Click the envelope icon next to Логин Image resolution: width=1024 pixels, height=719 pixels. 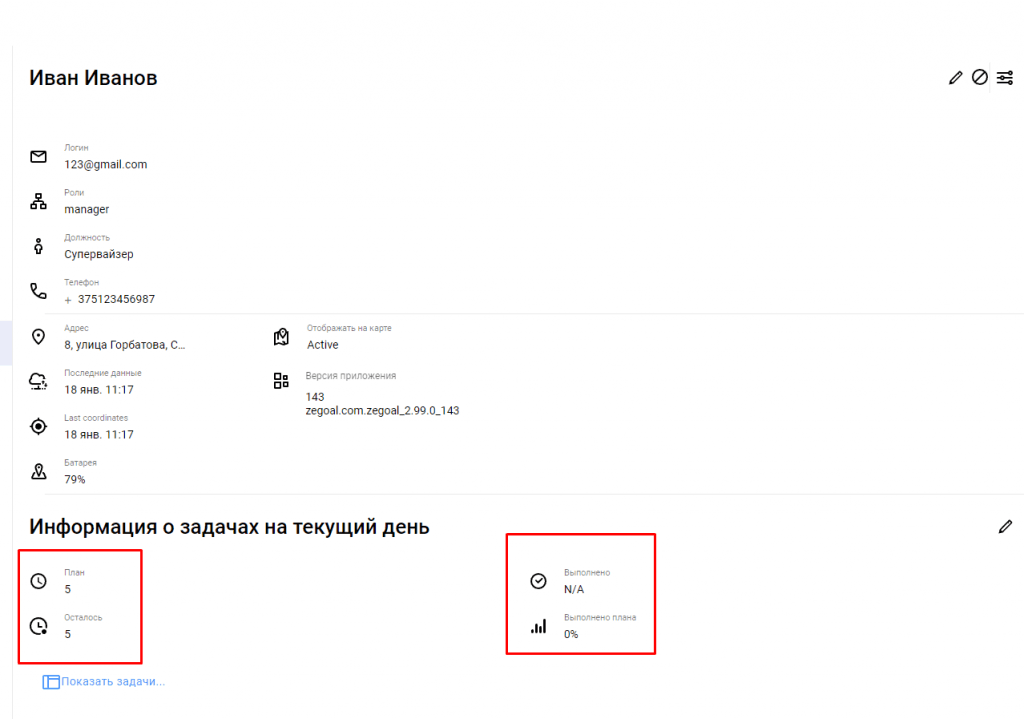[x=39, y=157]
